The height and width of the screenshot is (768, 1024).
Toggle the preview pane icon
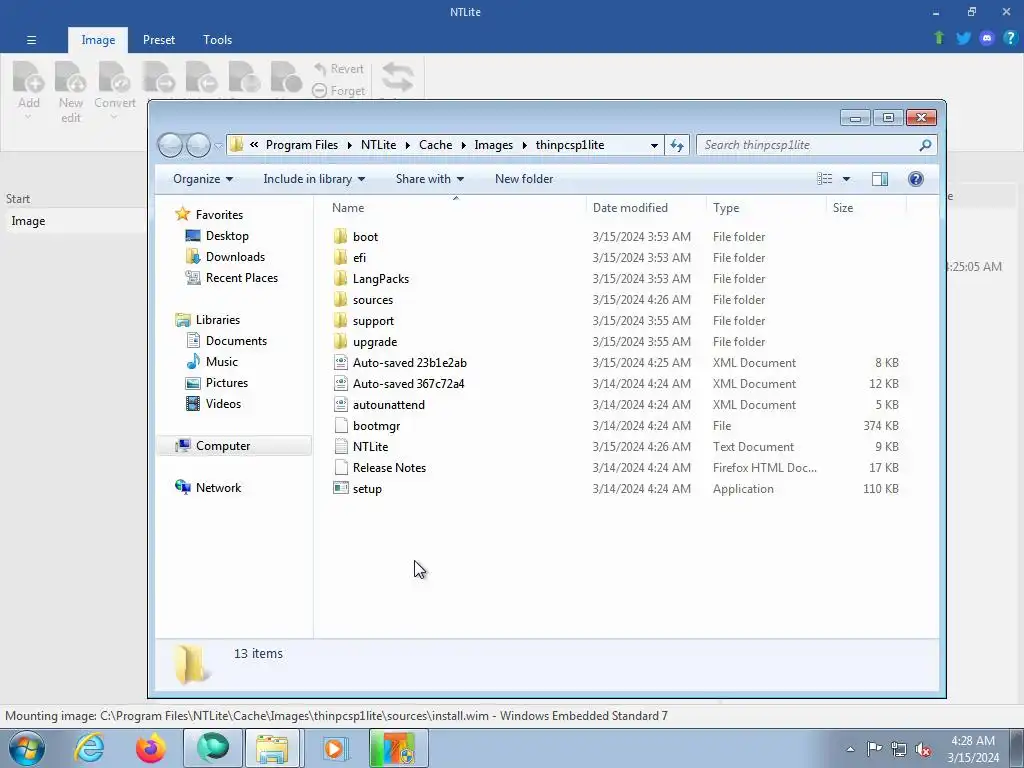coord(880,179)
